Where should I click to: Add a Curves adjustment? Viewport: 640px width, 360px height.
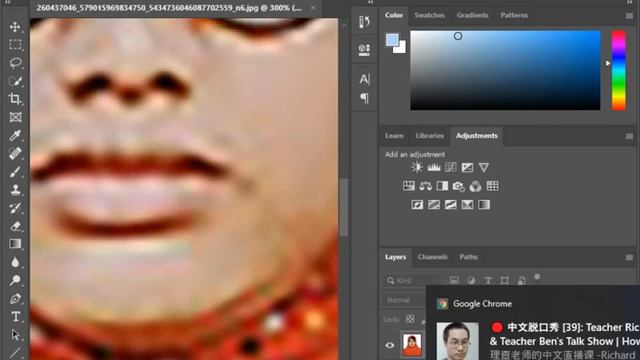[451, 167]
